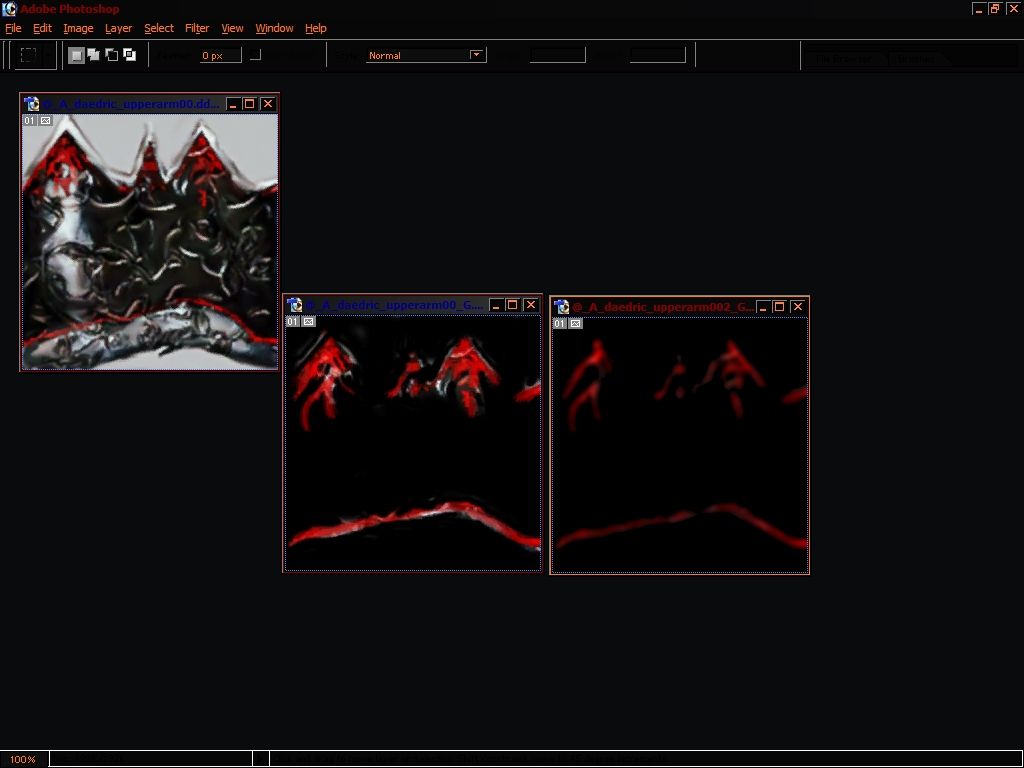Click the 100% zoom field in the status bar

25,759
